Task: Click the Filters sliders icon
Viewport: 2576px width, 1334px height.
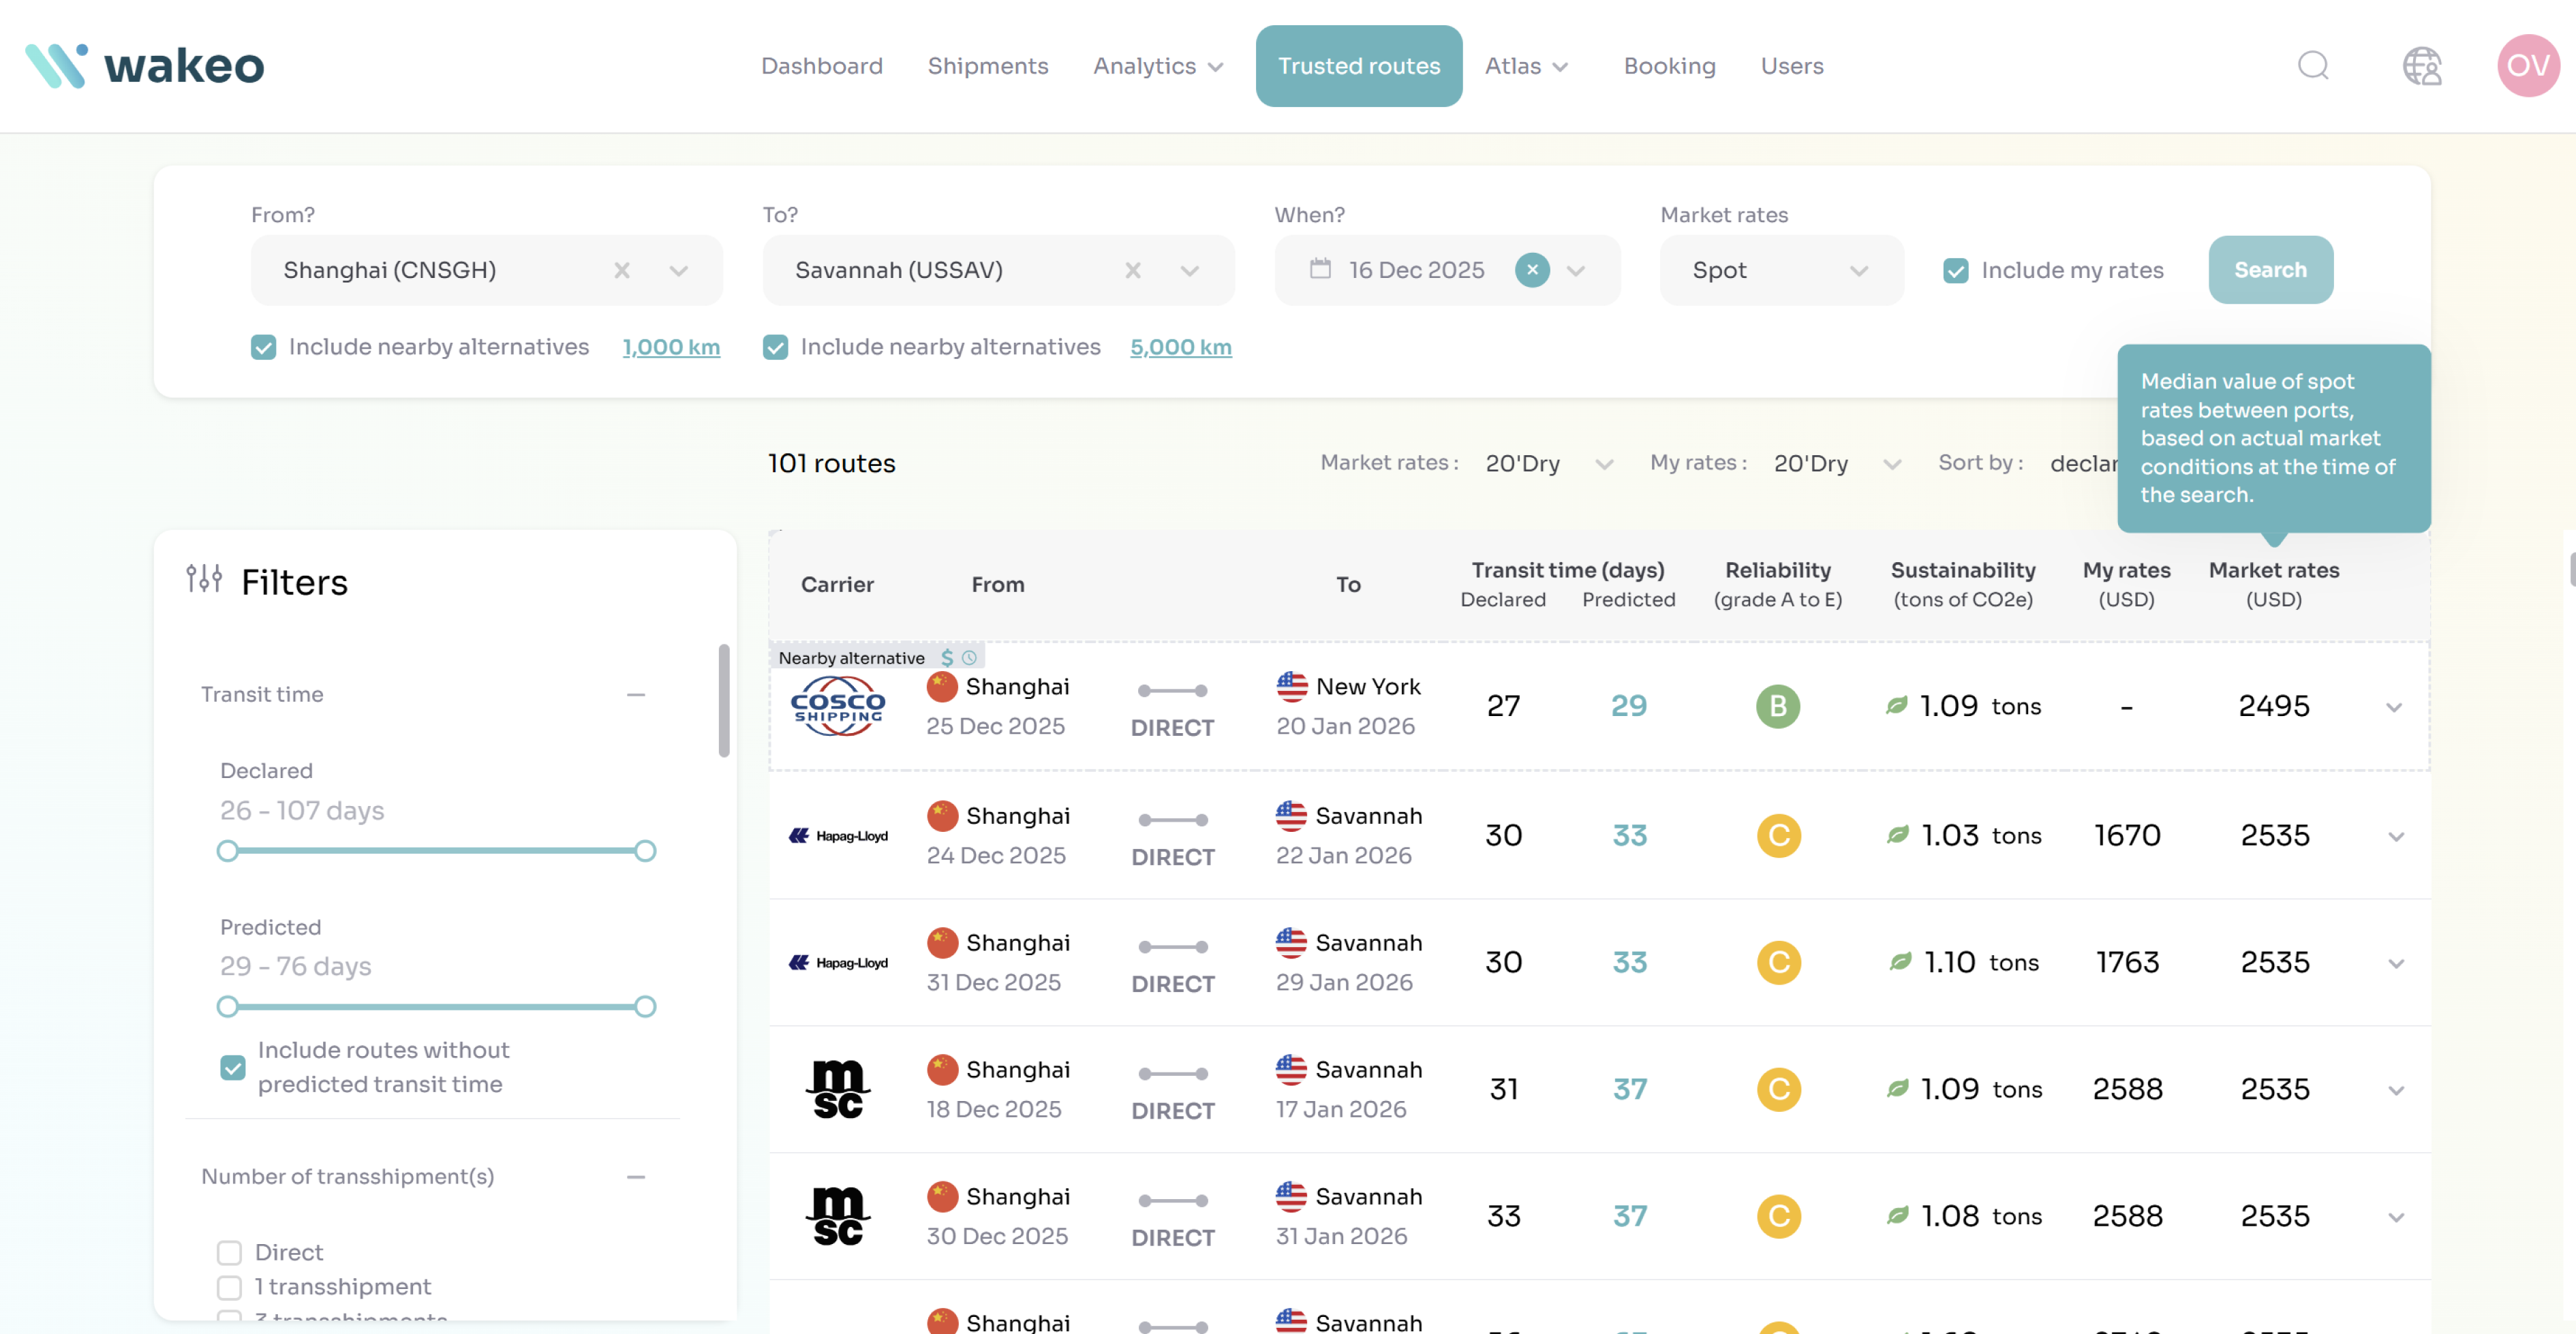Action: pos(204,578)
